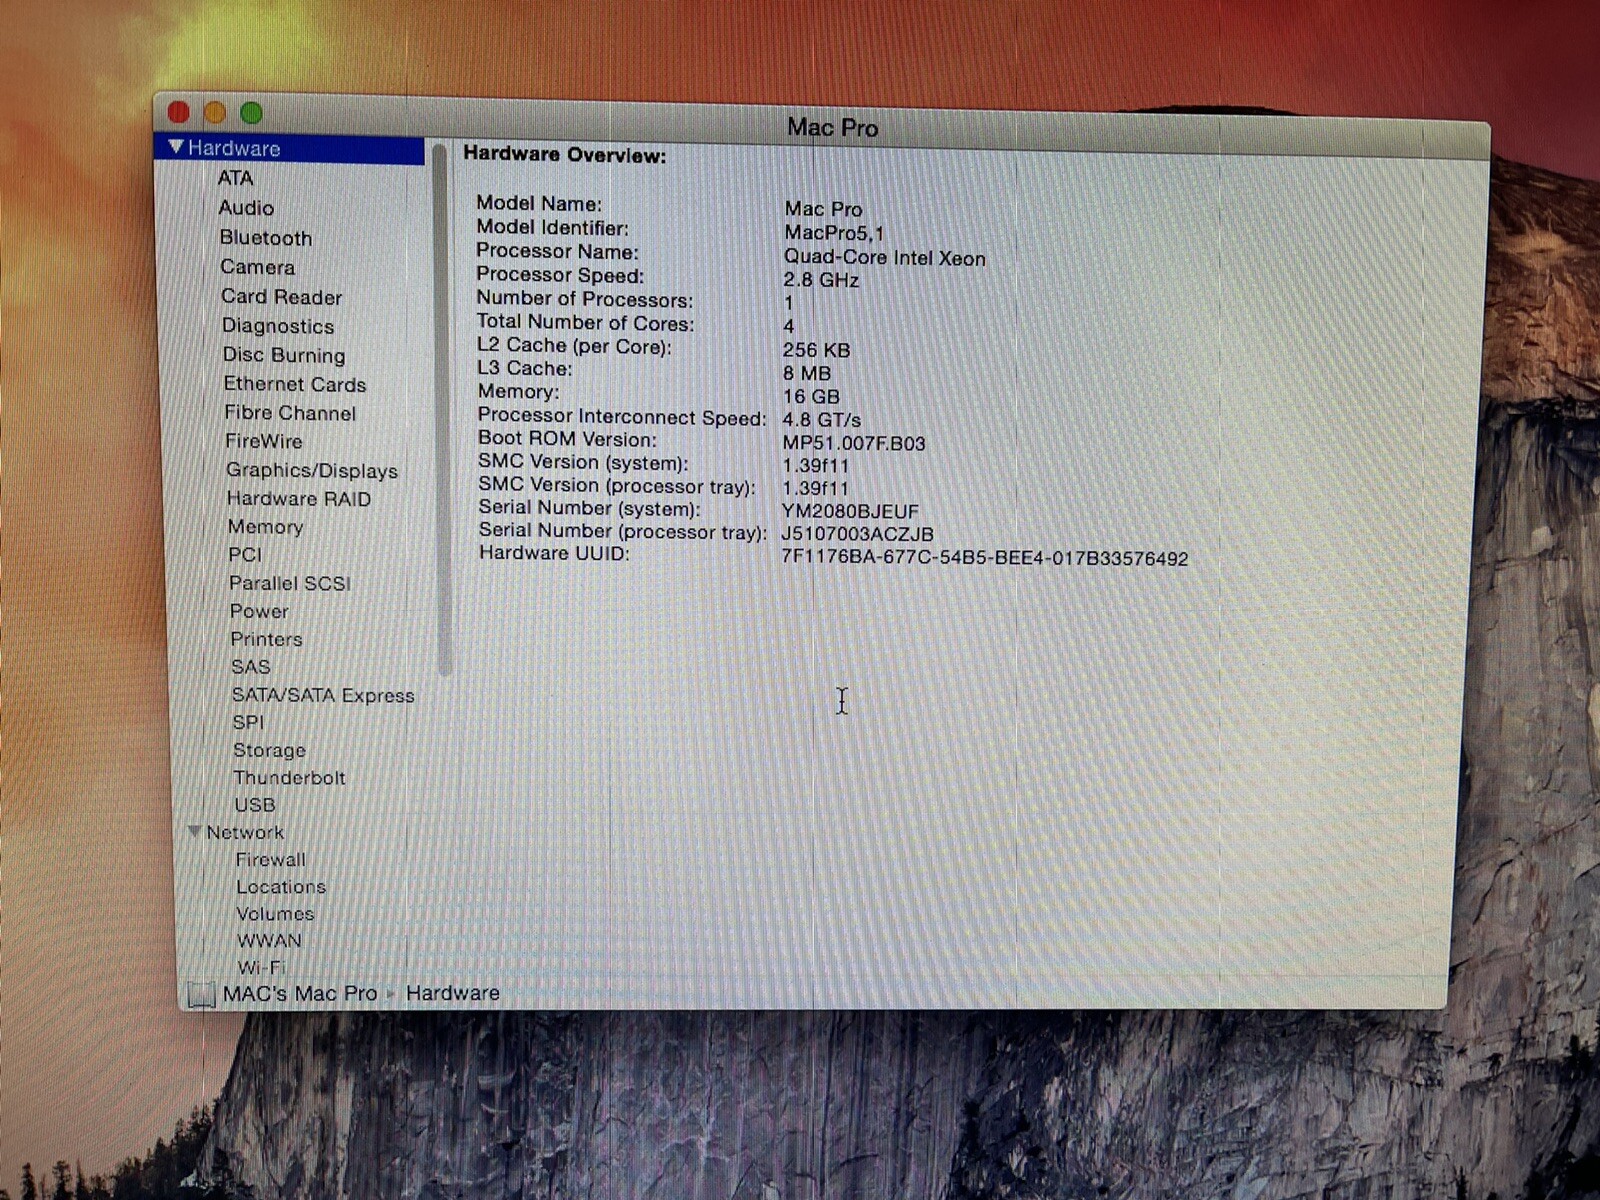Viewport: 1600px width, 1200px height.
Task: Select Graphics/Displays in sidebar
Action: pos(312,470)
